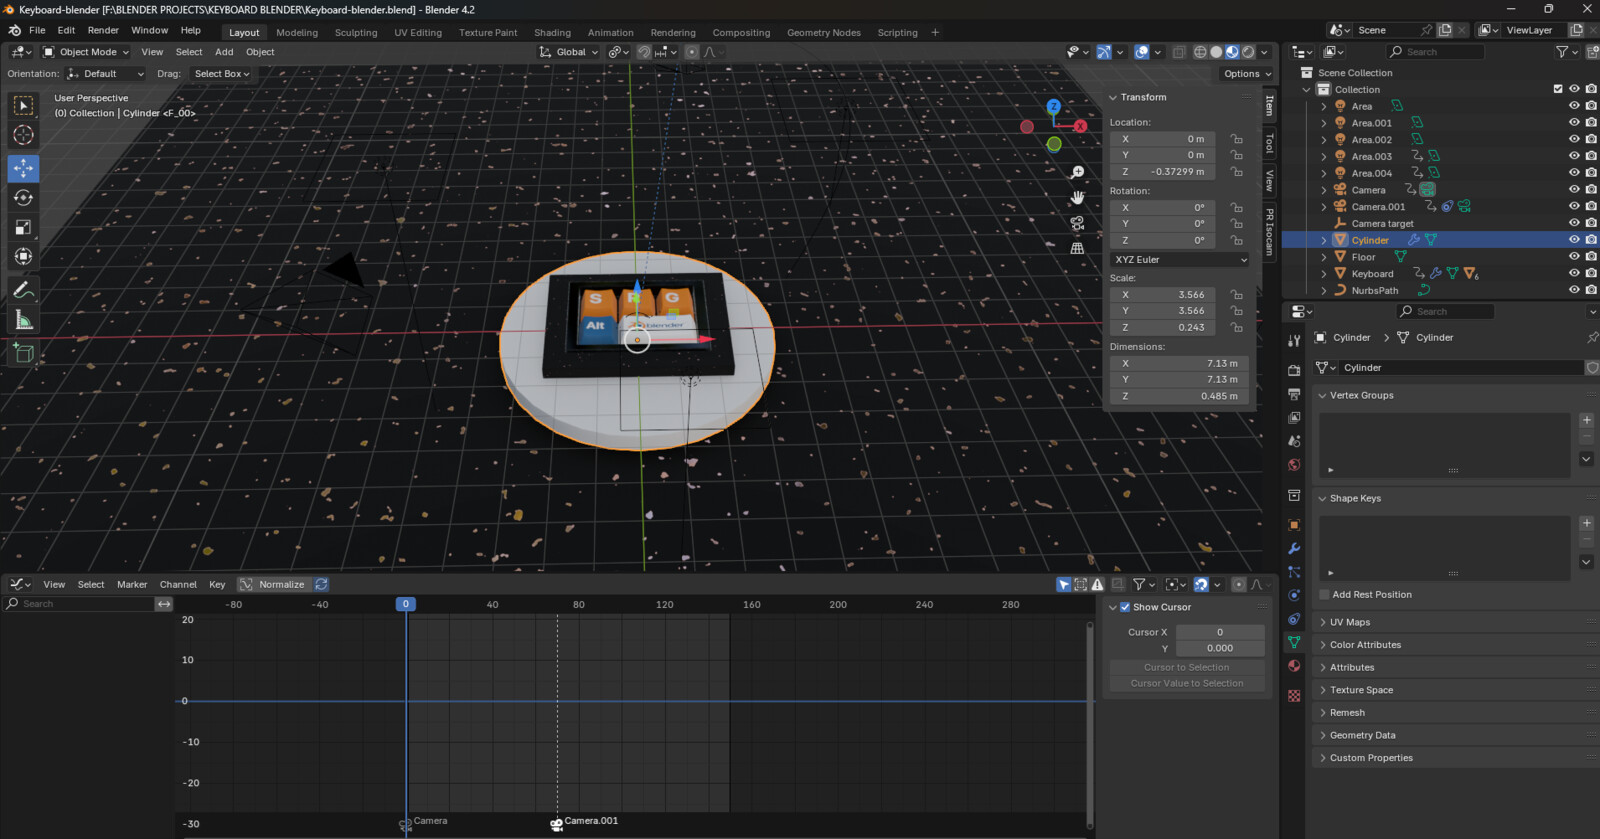Open the Select Box drag dropdown
The height and width of the screenshot is (839, 1600).
(x=221, y=74)
